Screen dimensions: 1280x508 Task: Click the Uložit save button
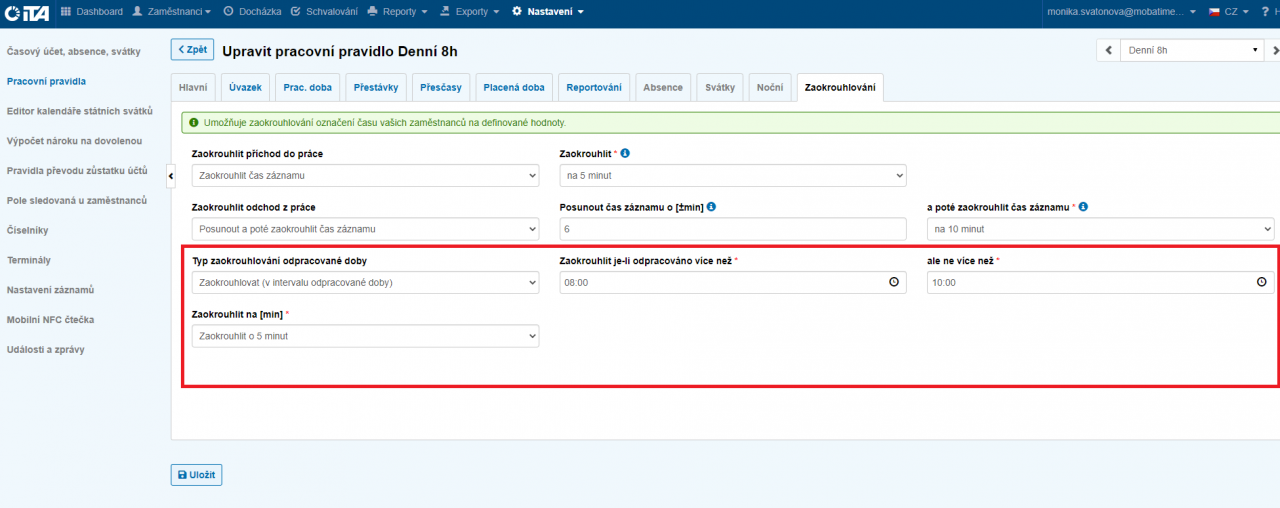pyautogui.click(x=196, y=475)
